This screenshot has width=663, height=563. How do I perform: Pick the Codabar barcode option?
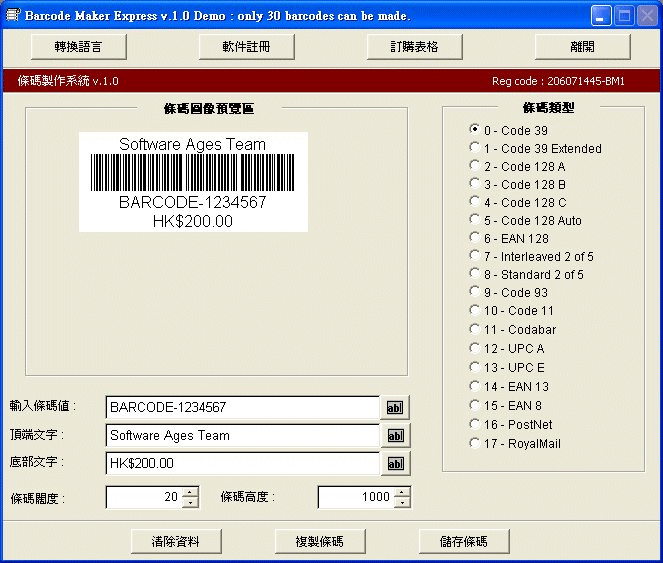tap(475, 329)
